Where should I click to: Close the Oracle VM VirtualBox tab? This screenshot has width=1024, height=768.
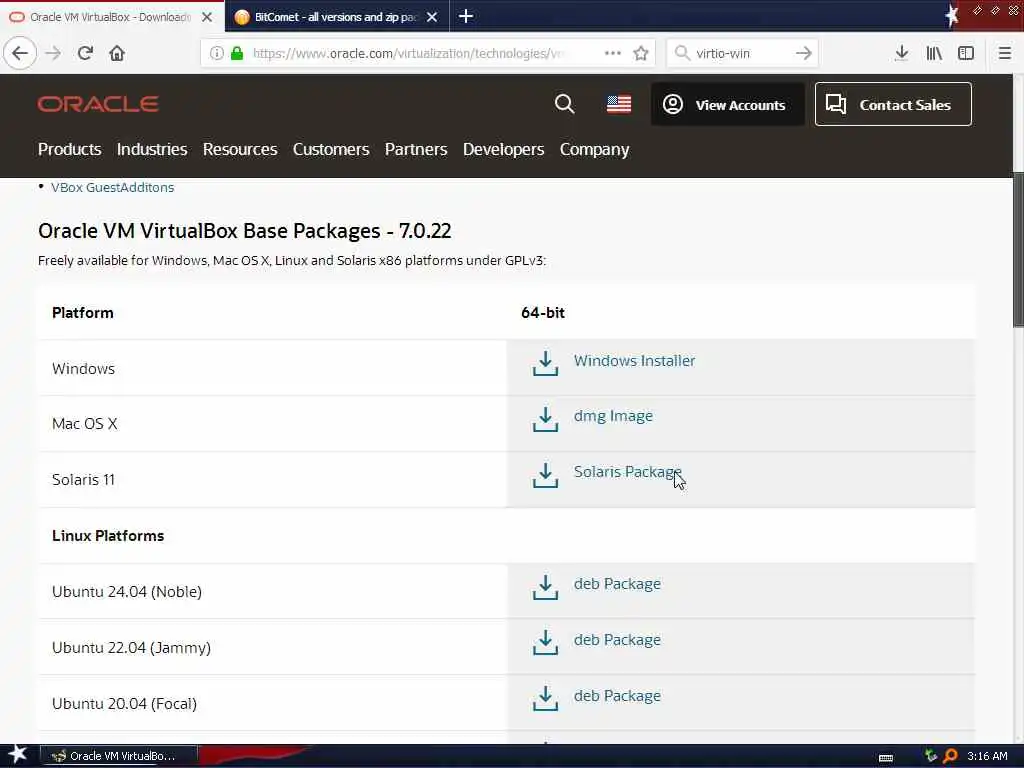point(207,17)
